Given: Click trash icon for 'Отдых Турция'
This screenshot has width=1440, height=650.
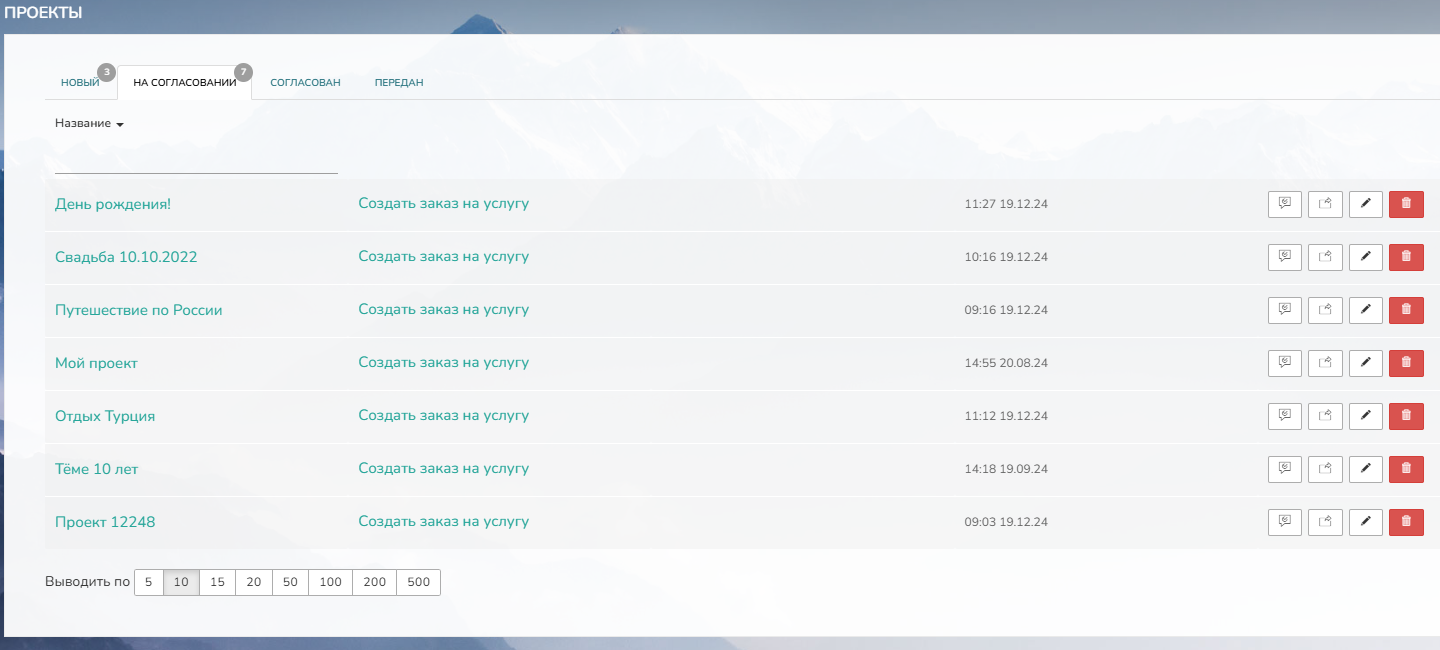Looking at the screenshot, I should (x=1406, y=416).
